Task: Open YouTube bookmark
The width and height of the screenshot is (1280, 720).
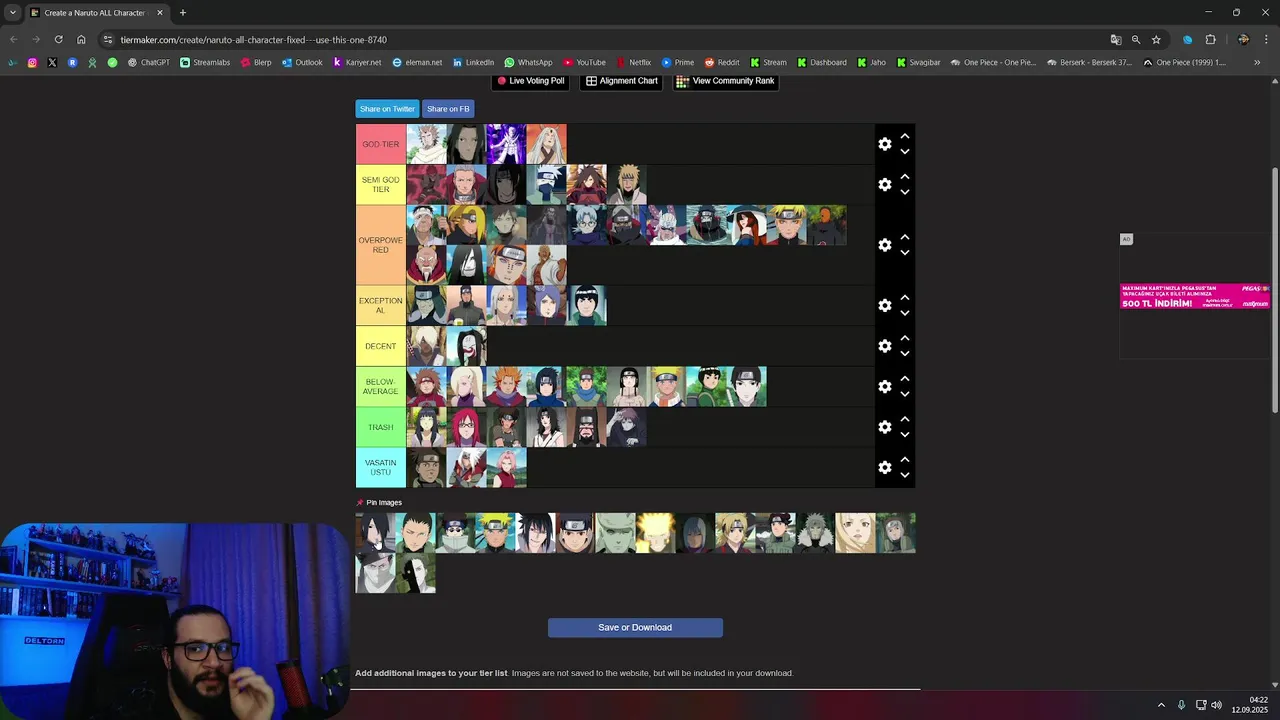Action: pyautogui.click(x=584, y=62)
